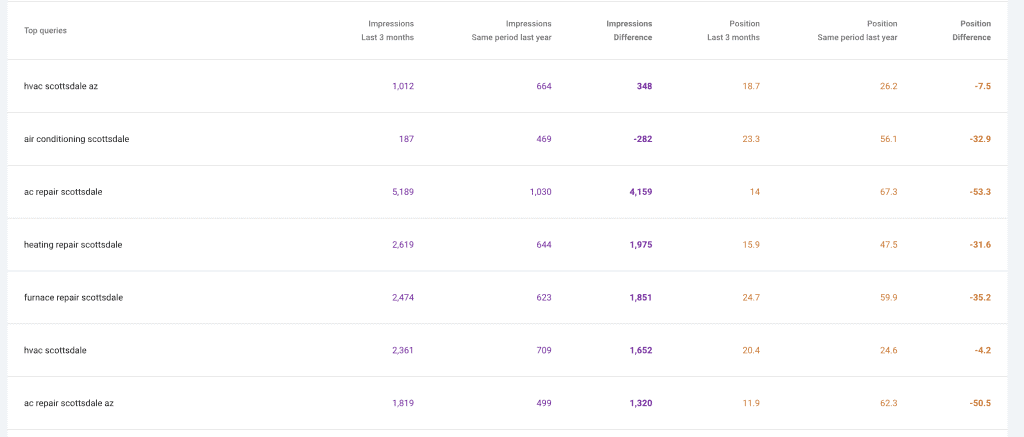Select the query 'air conditioning scottsdale'

point(76,139)
